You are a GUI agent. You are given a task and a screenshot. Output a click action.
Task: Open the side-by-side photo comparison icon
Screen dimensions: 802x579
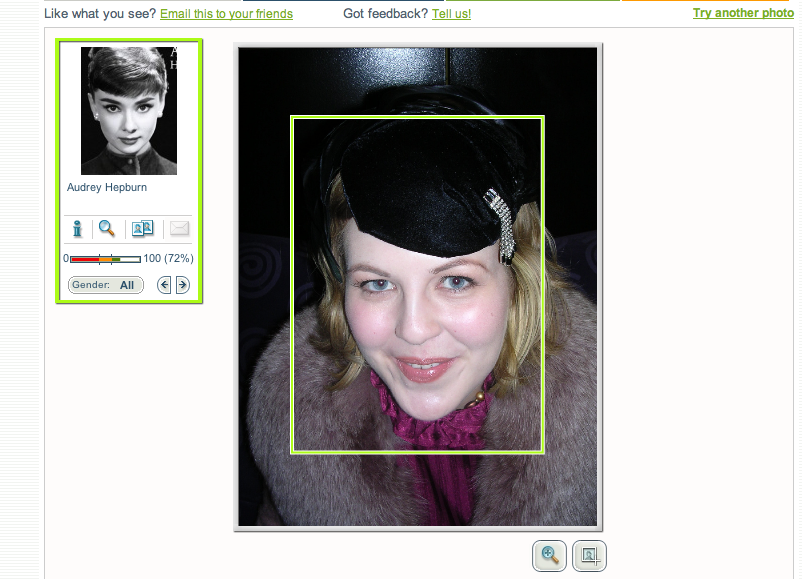(143, 229)
